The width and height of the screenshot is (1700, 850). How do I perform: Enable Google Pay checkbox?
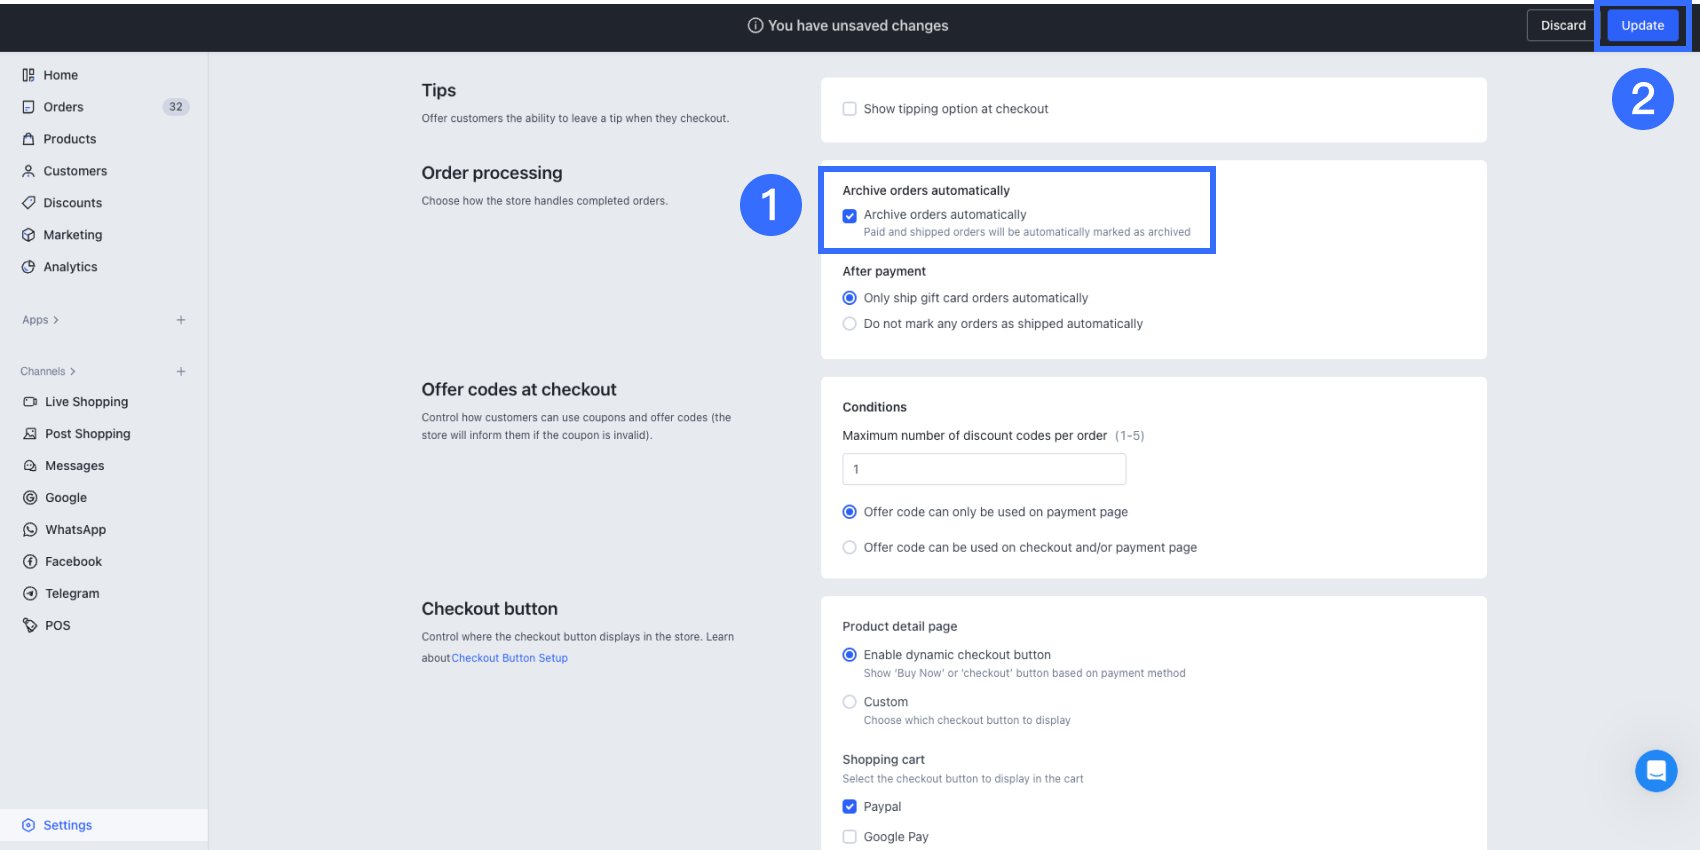850,837
